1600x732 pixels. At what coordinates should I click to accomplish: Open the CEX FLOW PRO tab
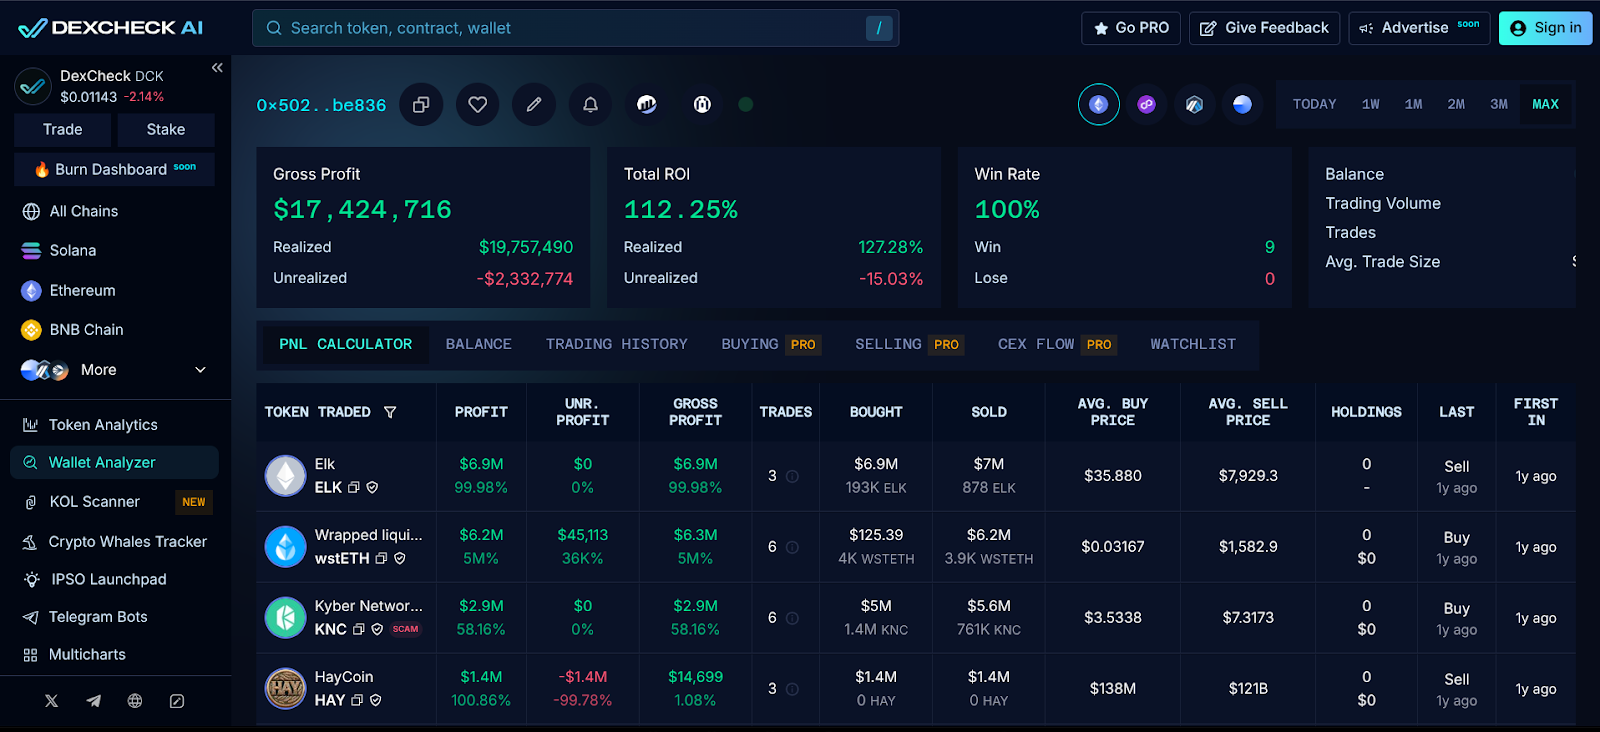[1056, 344]
